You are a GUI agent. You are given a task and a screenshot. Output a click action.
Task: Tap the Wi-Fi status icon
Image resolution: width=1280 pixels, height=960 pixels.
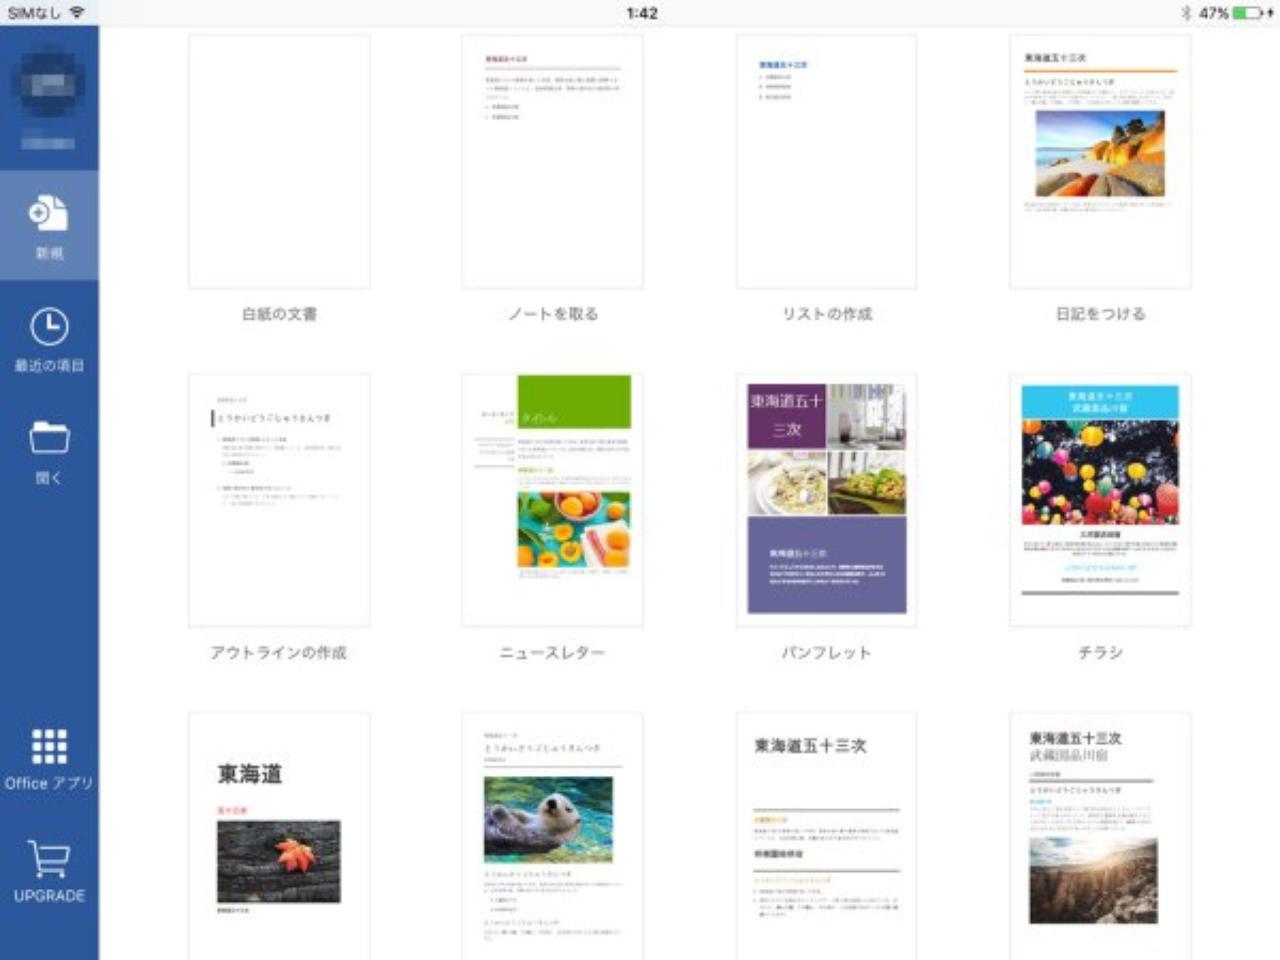point(77,13)
